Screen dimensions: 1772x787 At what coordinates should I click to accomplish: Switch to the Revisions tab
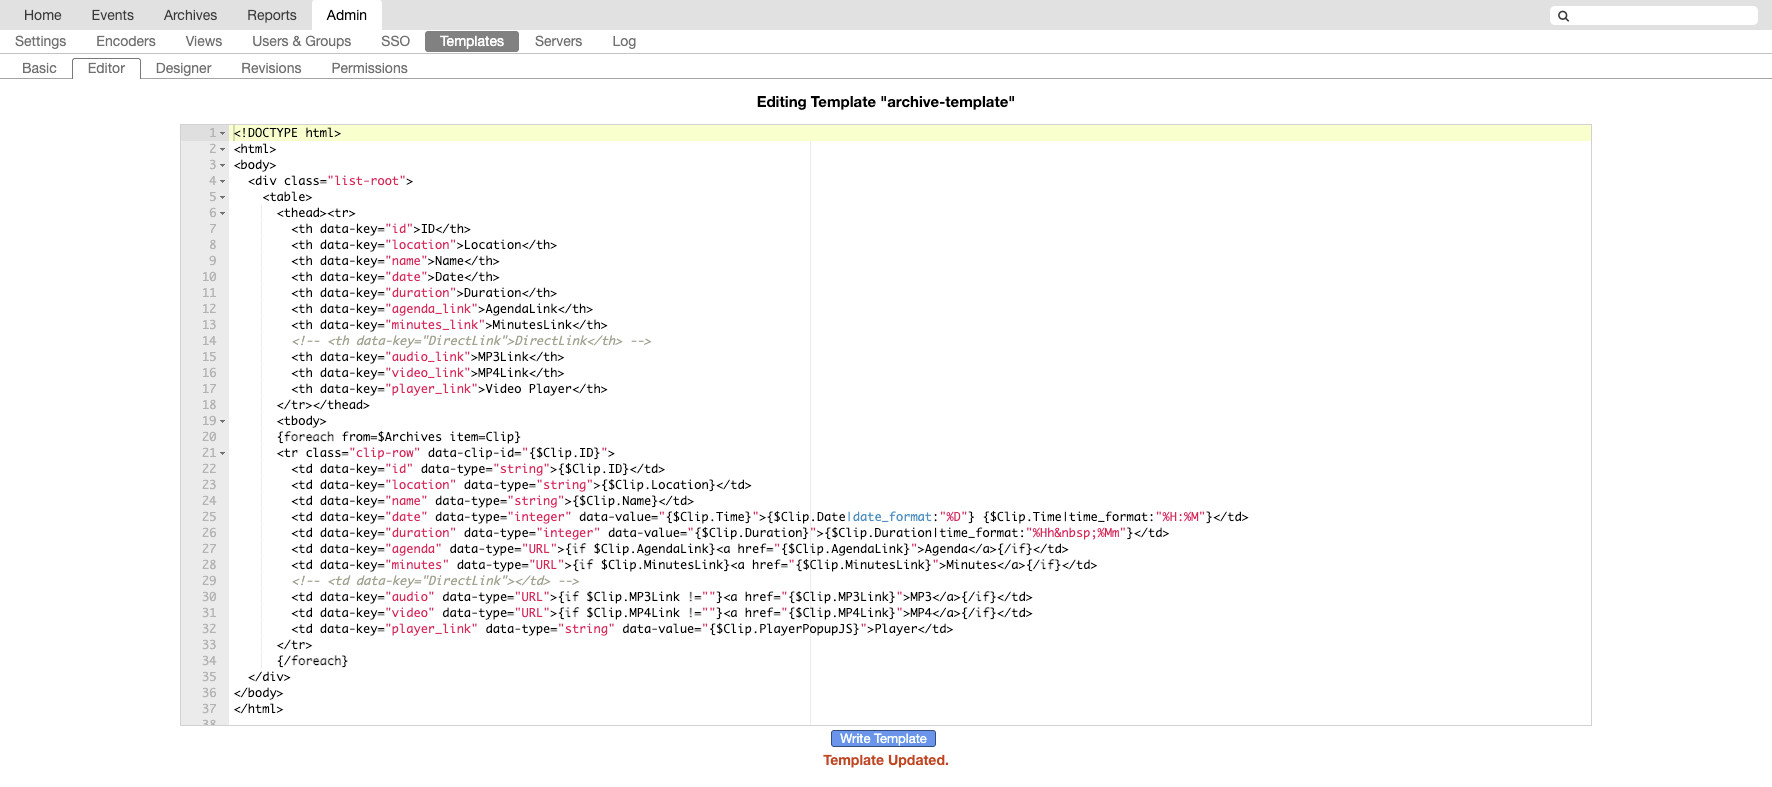(x=271, y=68)
